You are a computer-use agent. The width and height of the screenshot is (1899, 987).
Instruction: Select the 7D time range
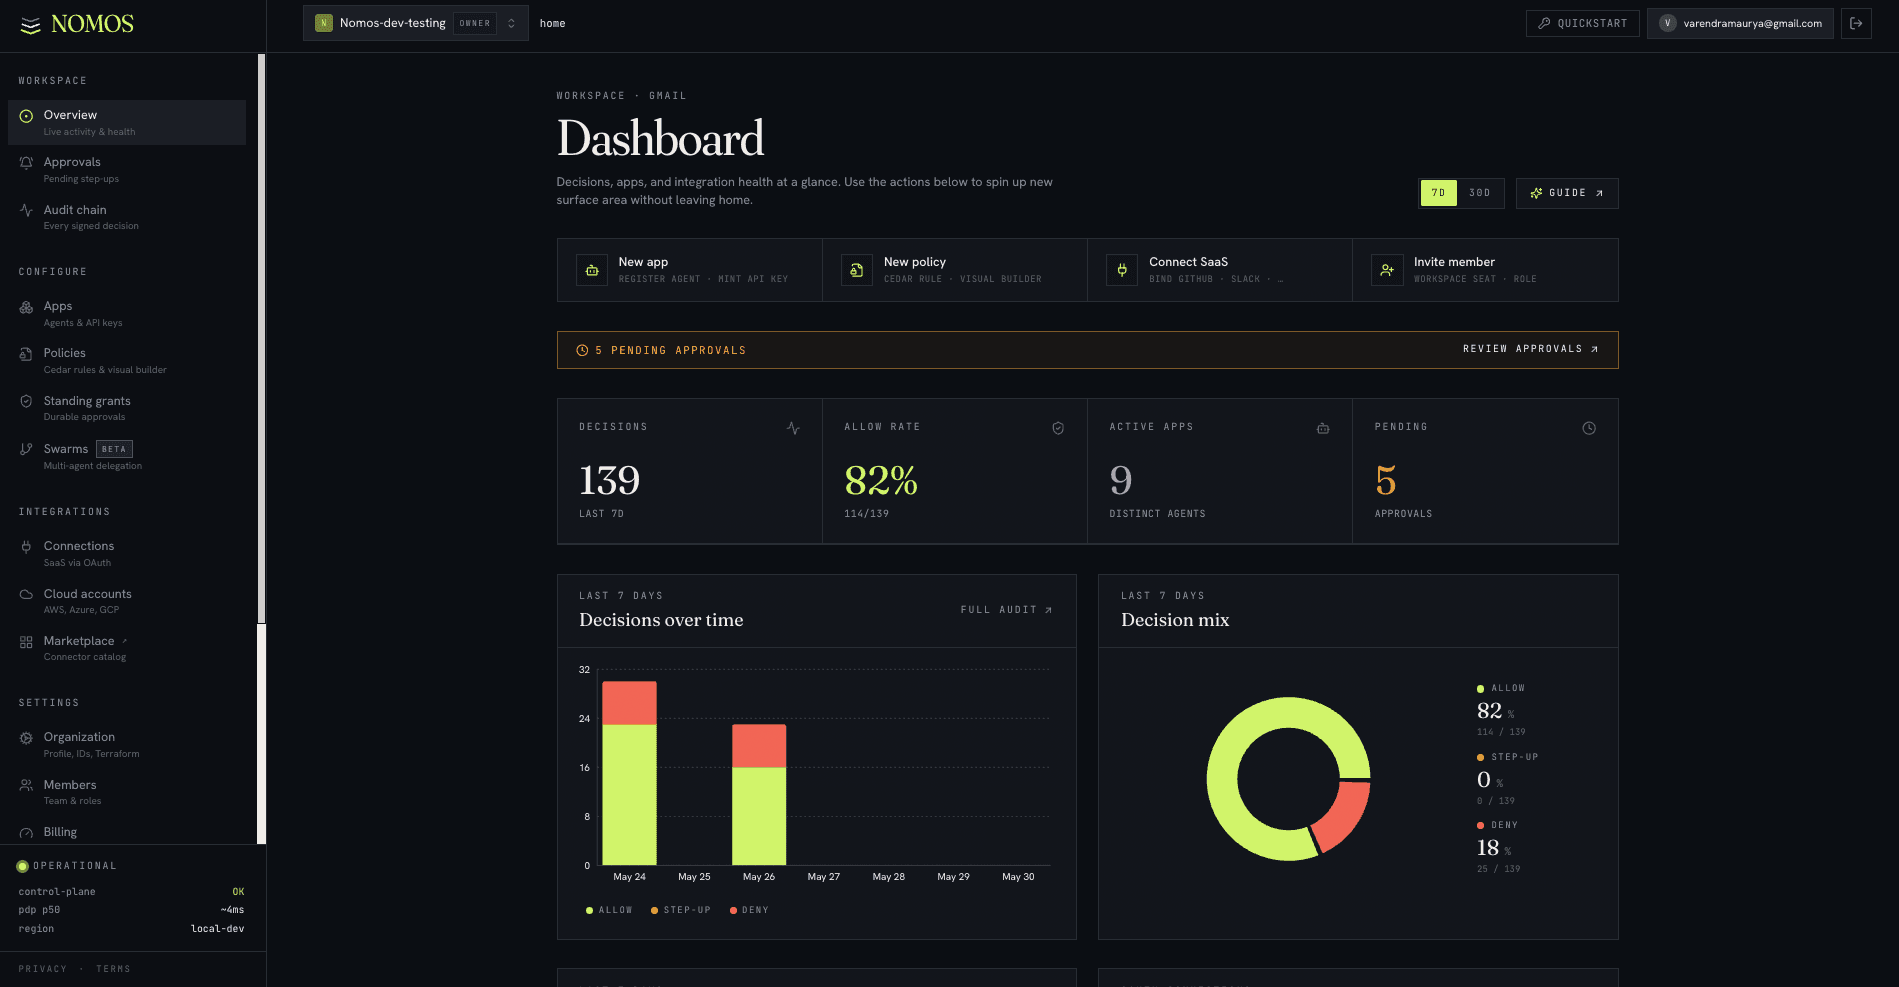coord(1438,193)
